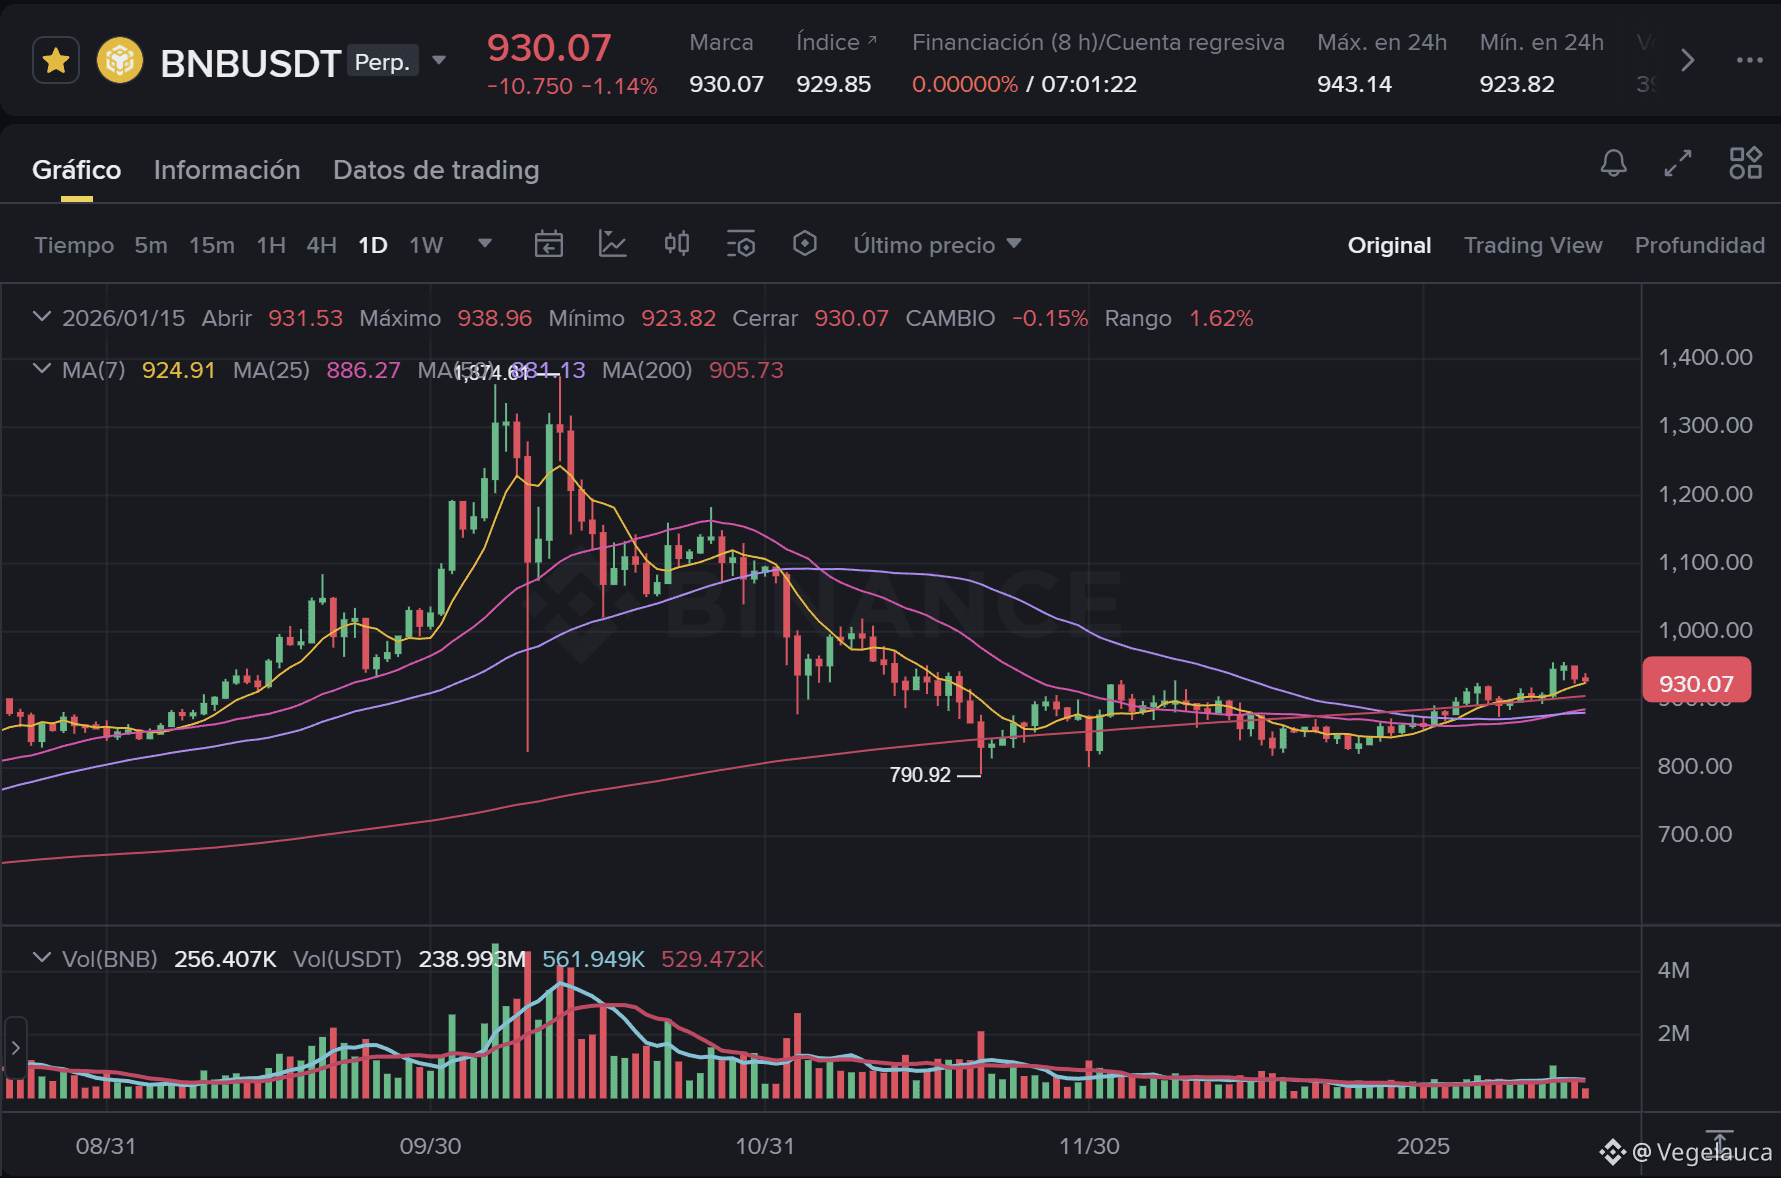Screen dimensions: 1781x1178
Task: Click the Marca price 930.07
Action: tap(726, 84)
